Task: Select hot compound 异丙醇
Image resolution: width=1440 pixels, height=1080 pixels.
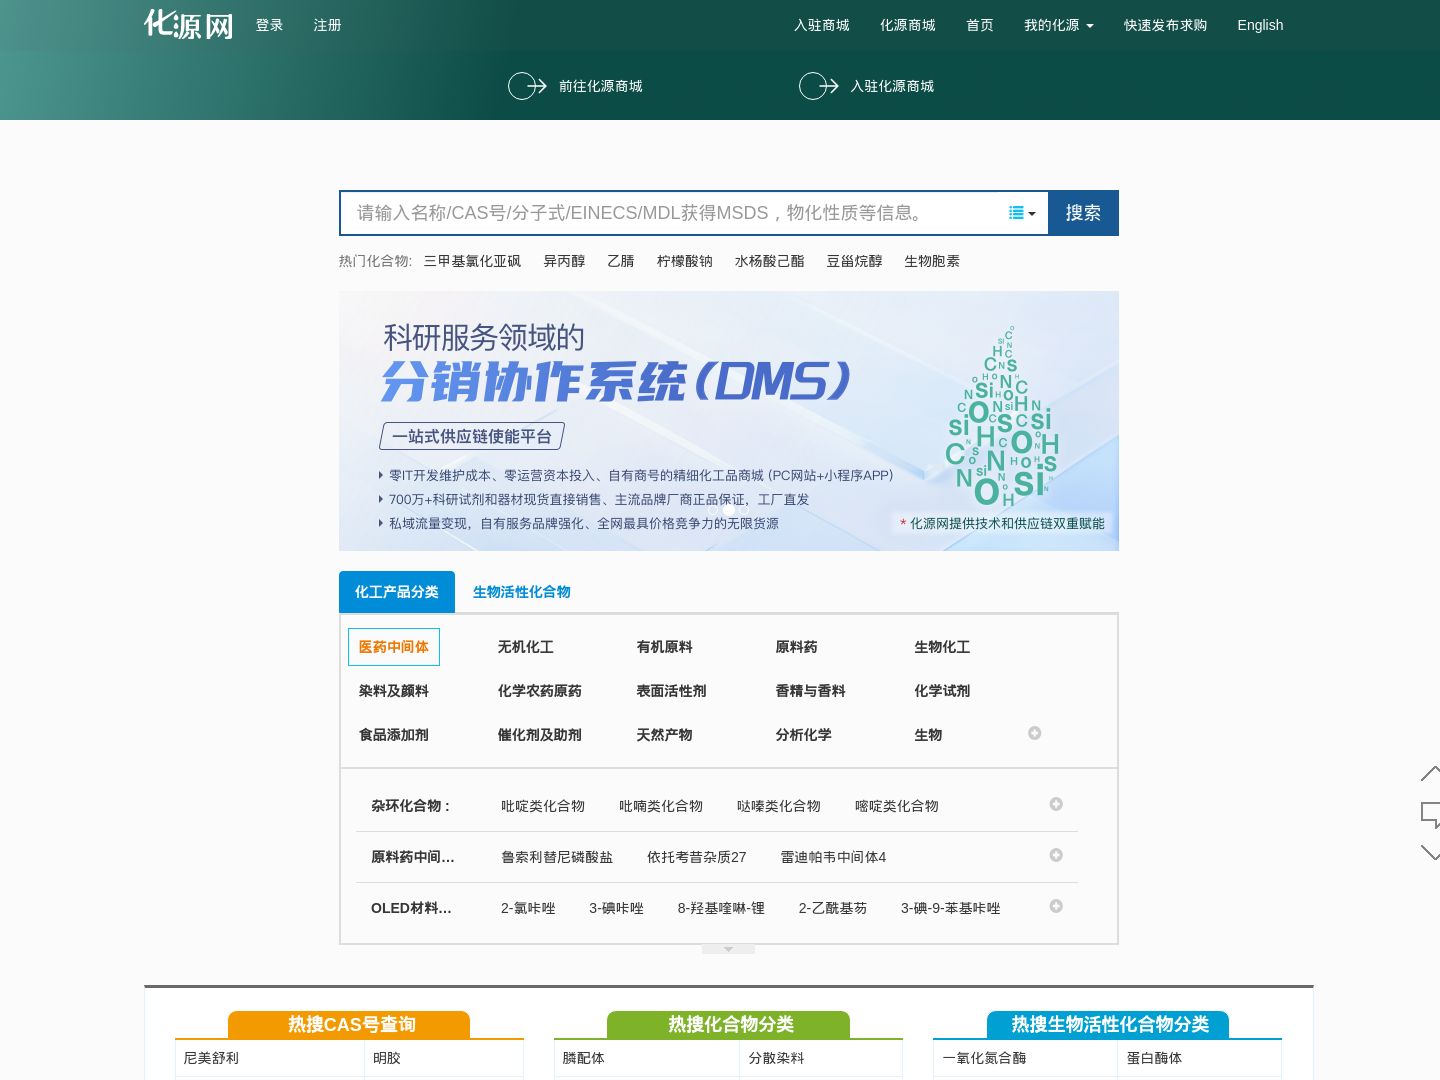Action: (x=564, y=261)
